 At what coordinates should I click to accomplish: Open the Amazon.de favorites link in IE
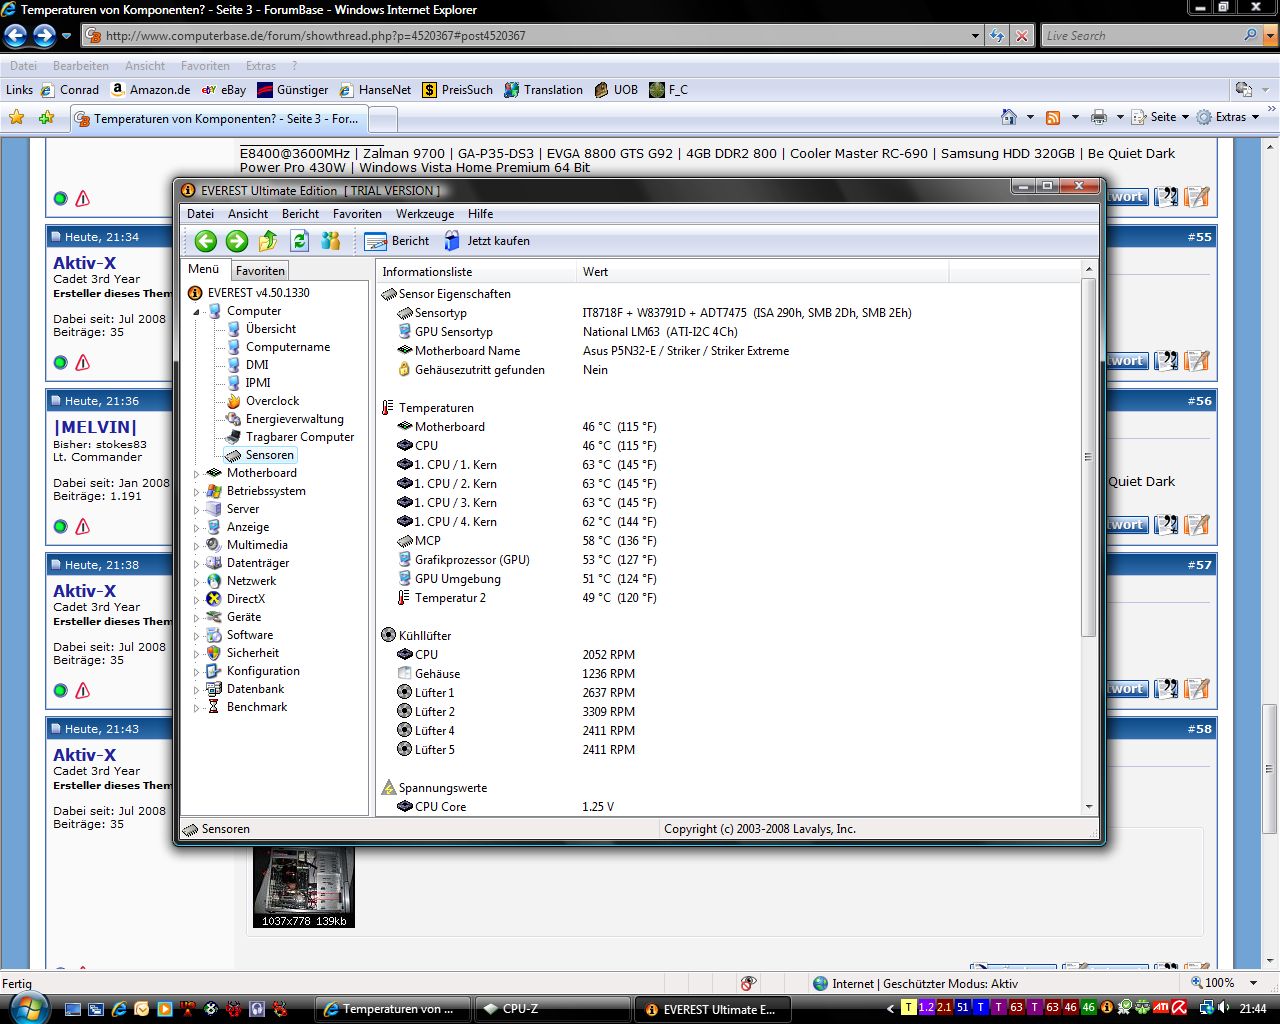point(151,90)
